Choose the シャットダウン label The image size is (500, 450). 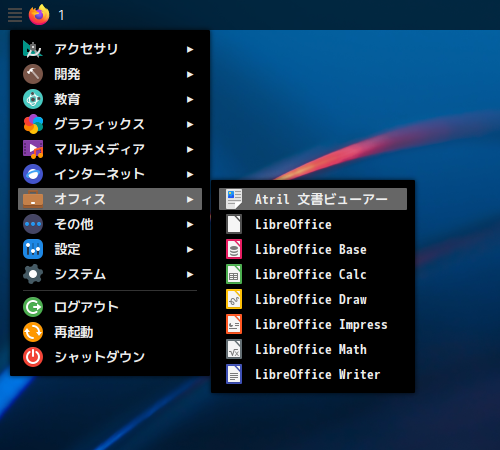pyautogui.click(x=99, y=357)
